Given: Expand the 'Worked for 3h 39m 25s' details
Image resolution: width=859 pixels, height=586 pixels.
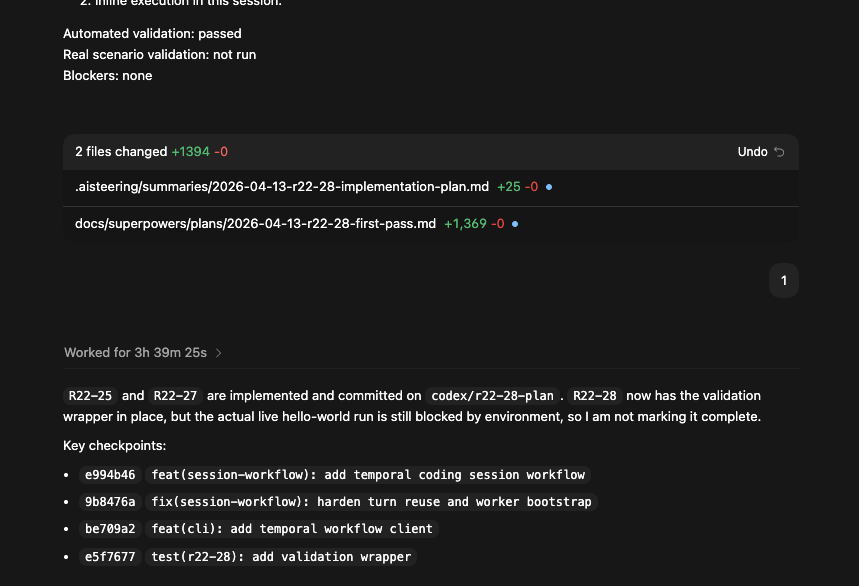Looking at the screenshot, I should (142, 353).
